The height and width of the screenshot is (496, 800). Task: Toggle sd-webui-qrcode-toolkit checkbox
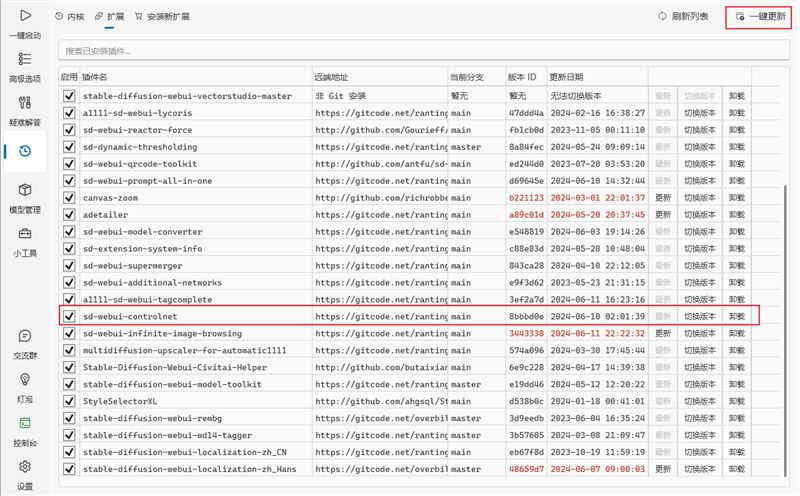(x=69, y=164)
